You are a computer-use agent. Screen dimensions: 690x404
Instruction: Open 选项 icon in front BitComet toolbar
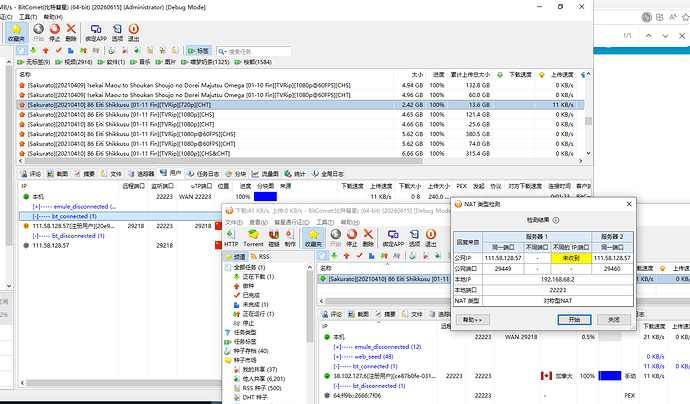pos(414,238)
